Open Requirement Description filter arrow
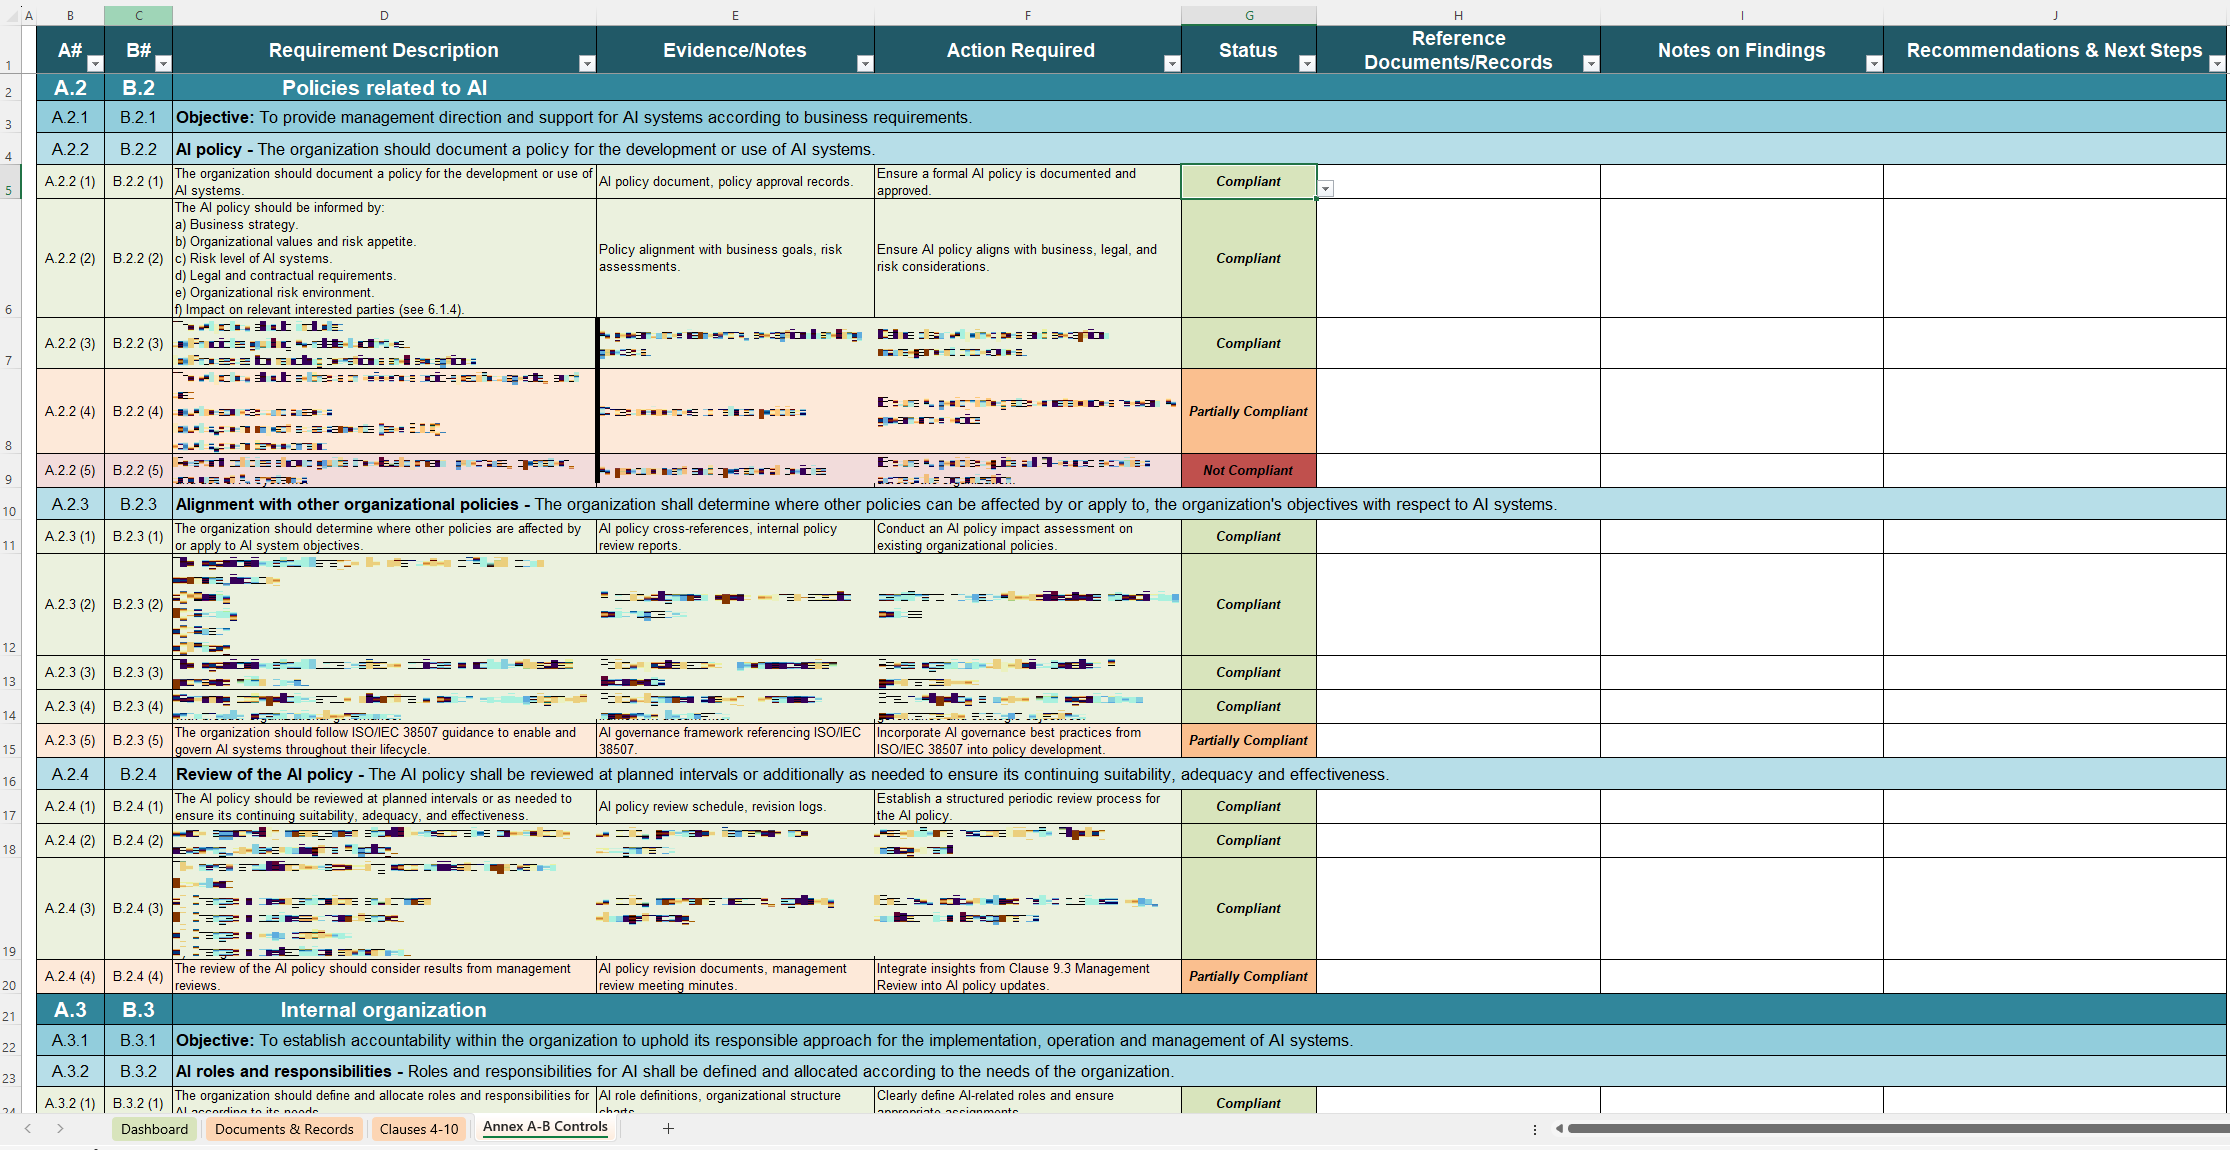 point(587,64)
